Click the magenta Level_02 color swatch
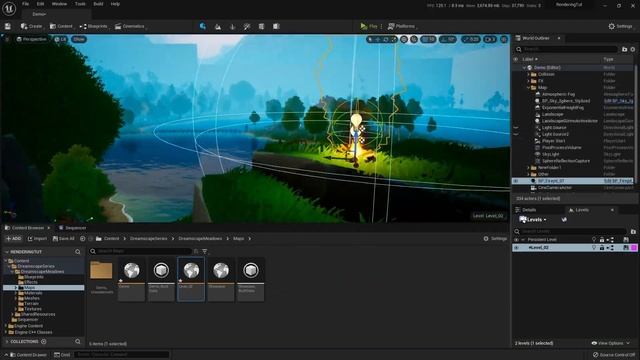640x360 pixels. (634, 248)
